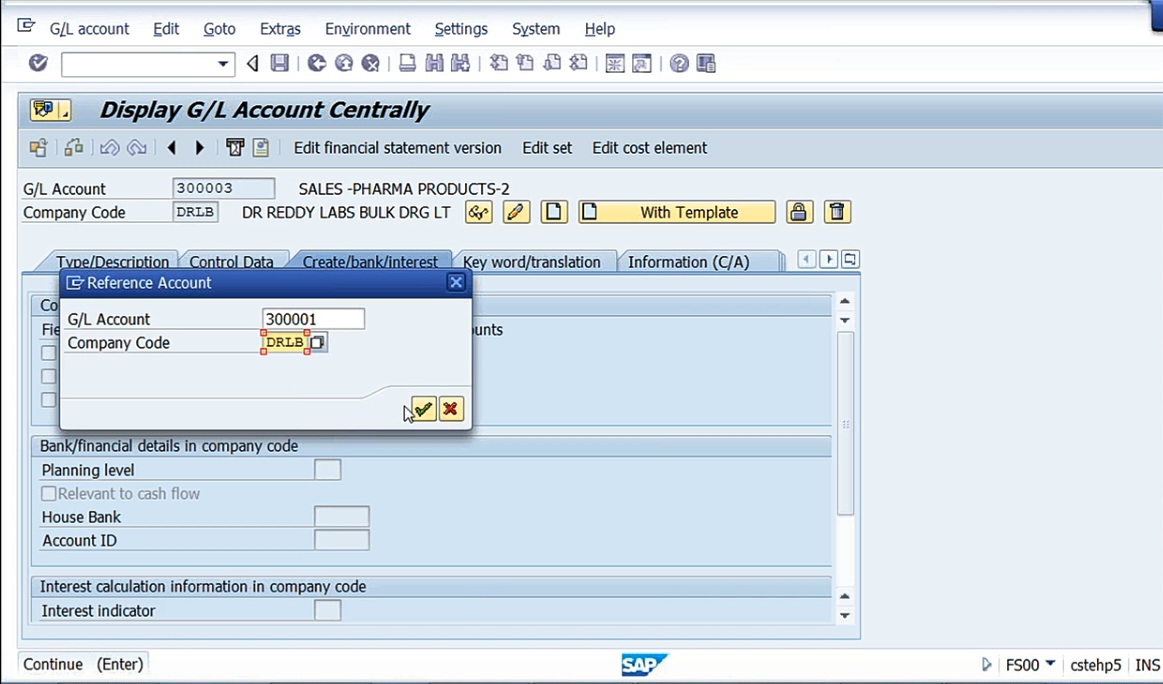Click the Print icon
The width and height of the screenshot is (1163, 684).
click(407, 63)
